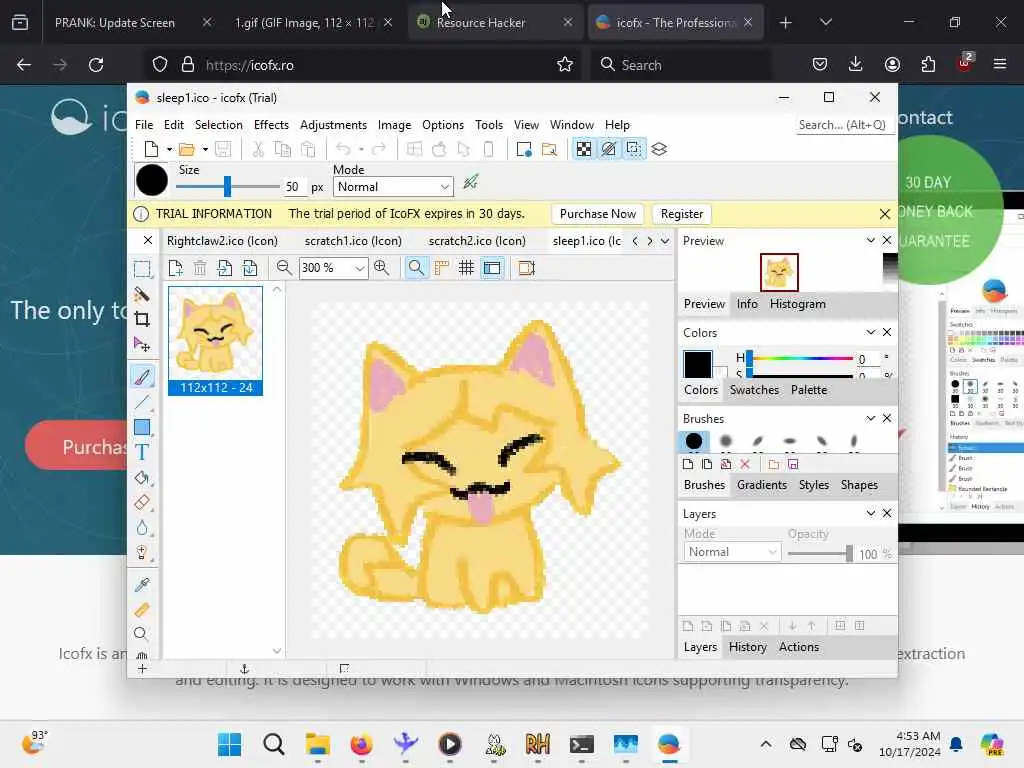Select the magic wand tool
Image resolution: width=1024 pixels, height=768 pixels.
pos(142,295)
